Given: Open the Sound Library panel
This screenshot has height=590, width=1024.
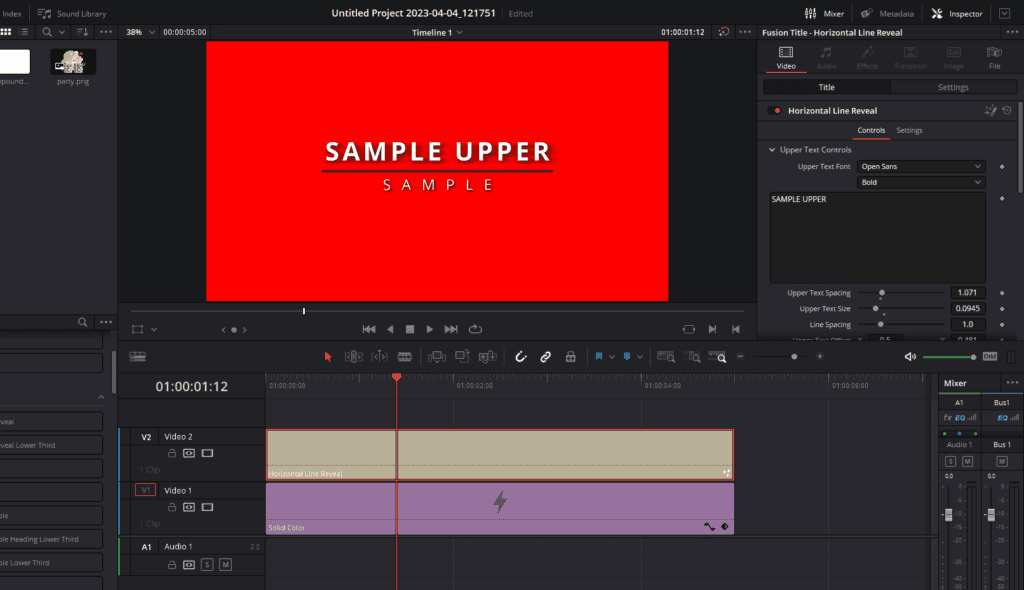Looking at the screenshot, I should tap(72, 13).
